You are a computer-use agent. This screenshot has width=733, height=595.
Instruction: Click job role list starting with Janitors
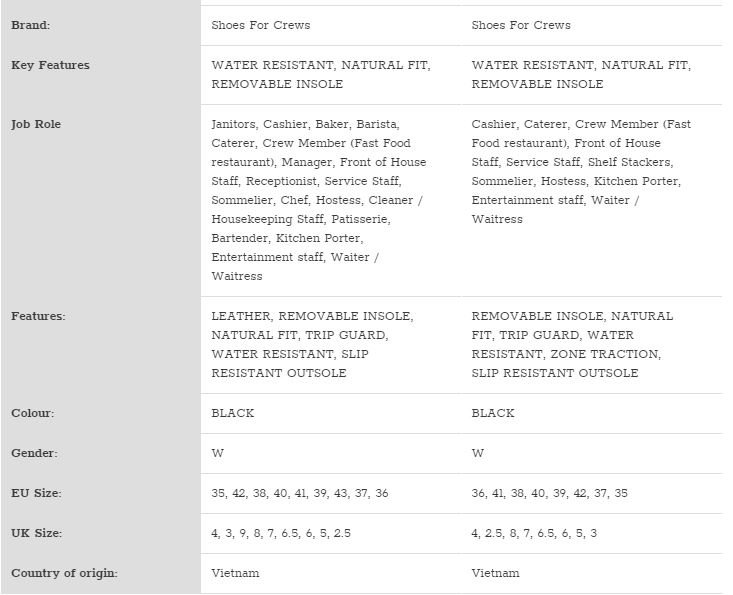[x=318, y=200]
